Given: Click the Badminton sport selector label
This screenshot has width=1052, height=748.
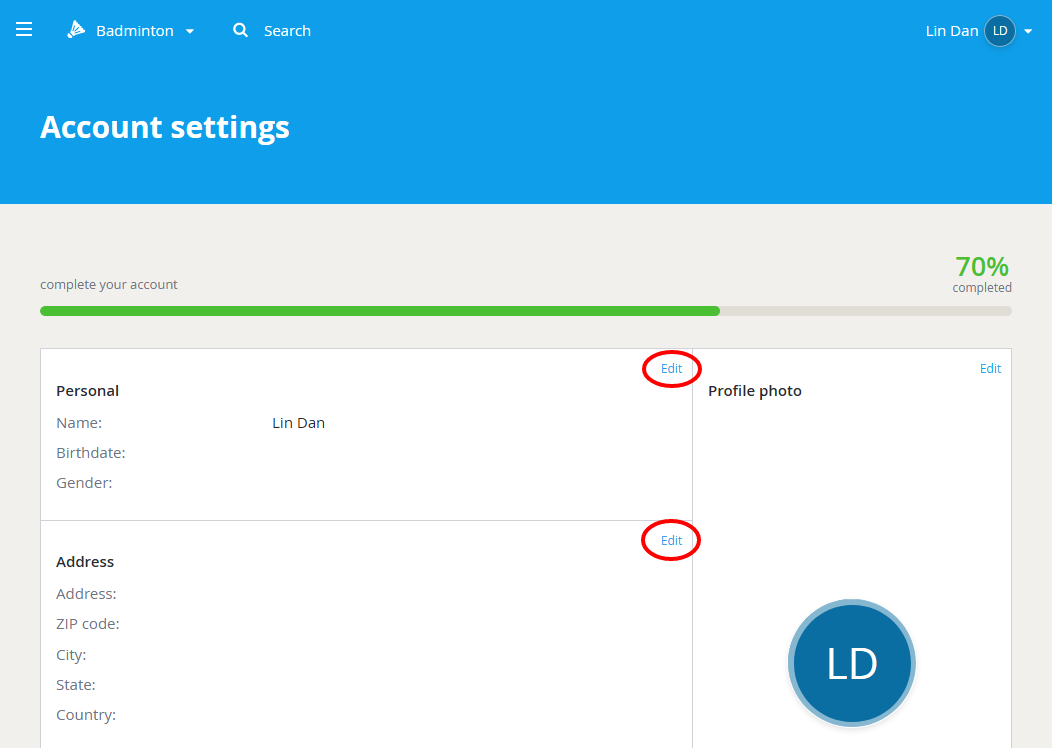Looking at the screenshot, I should click(x=134, y=31).
